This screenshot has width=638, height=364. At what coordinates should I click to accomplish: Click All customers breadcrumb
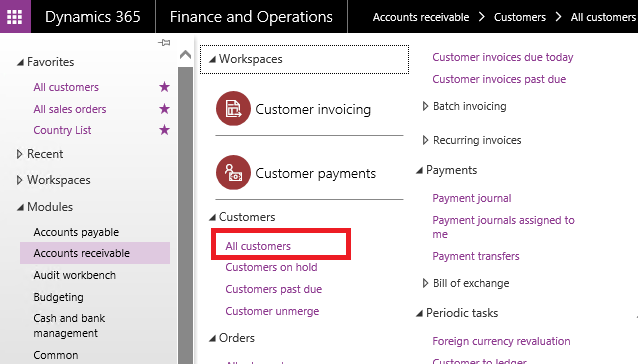pyautogui.click(x=603, y=17)
